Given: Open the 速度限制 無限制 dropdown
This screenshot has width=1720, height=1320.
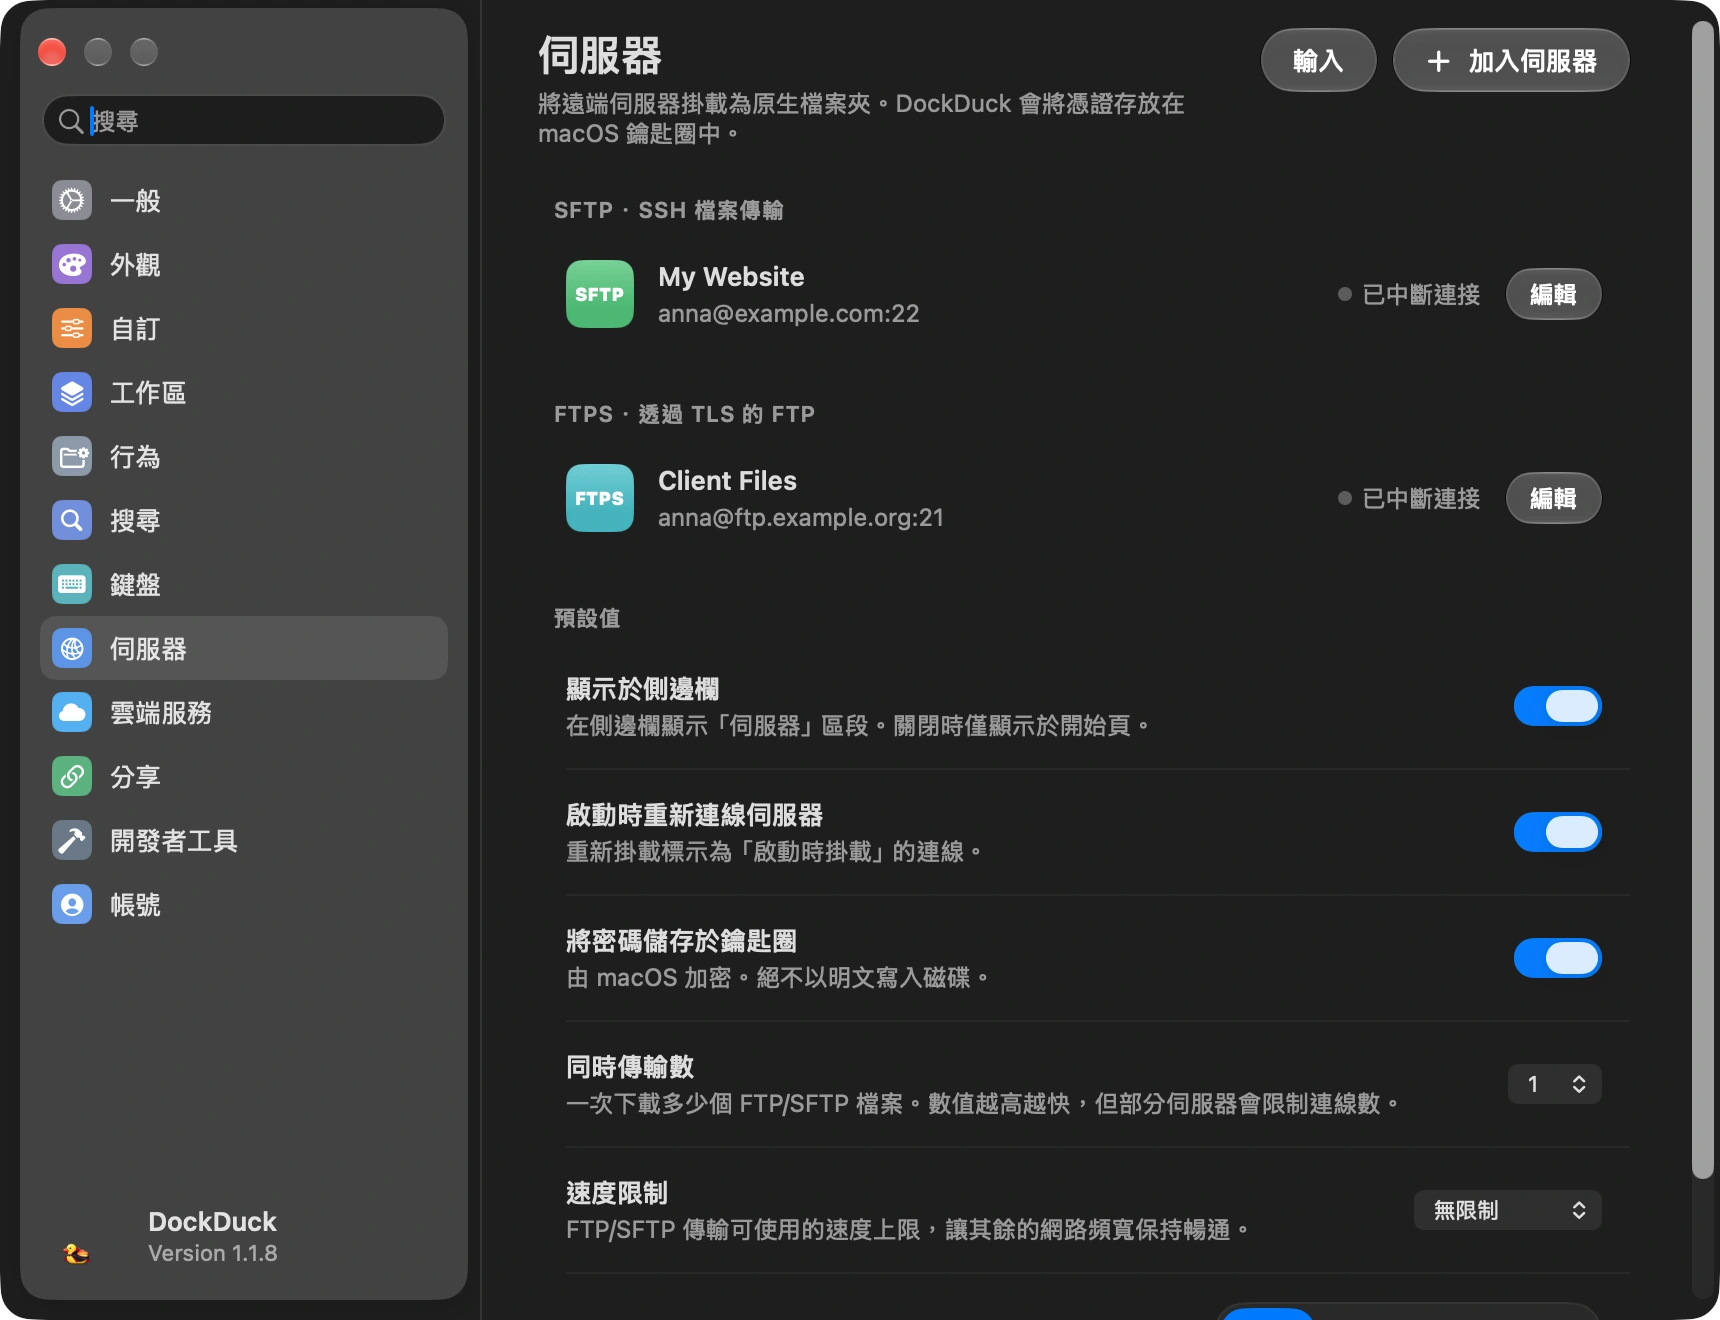Looking at the screenshot, I should [1508, 1210].
